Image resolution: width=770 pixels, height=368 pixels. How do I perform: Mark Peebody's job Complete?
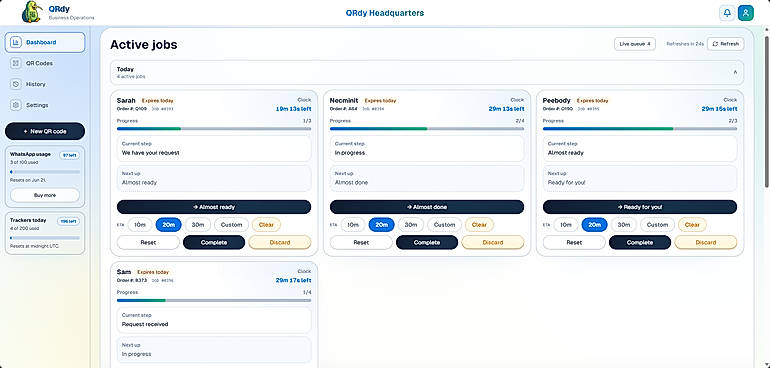(640, 242)
